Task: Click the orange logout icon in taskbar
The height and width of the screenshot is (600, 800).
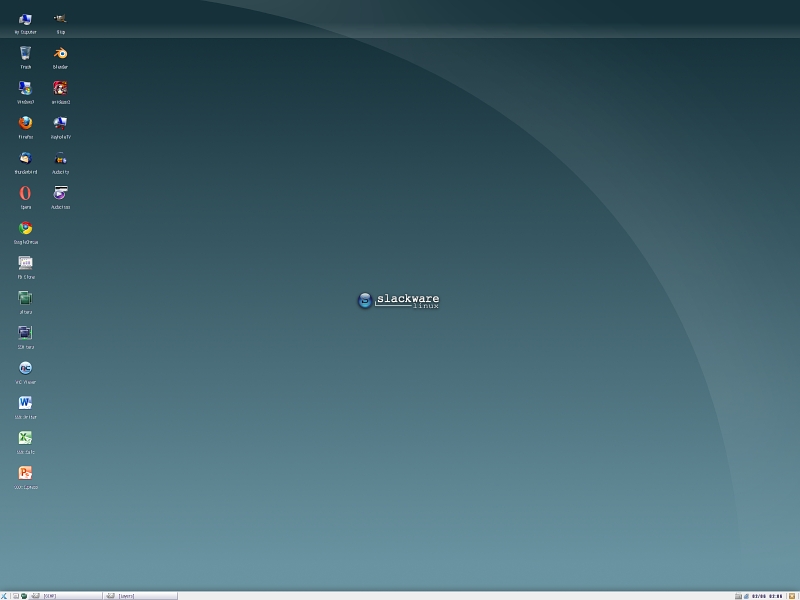Action: [792, 596]
